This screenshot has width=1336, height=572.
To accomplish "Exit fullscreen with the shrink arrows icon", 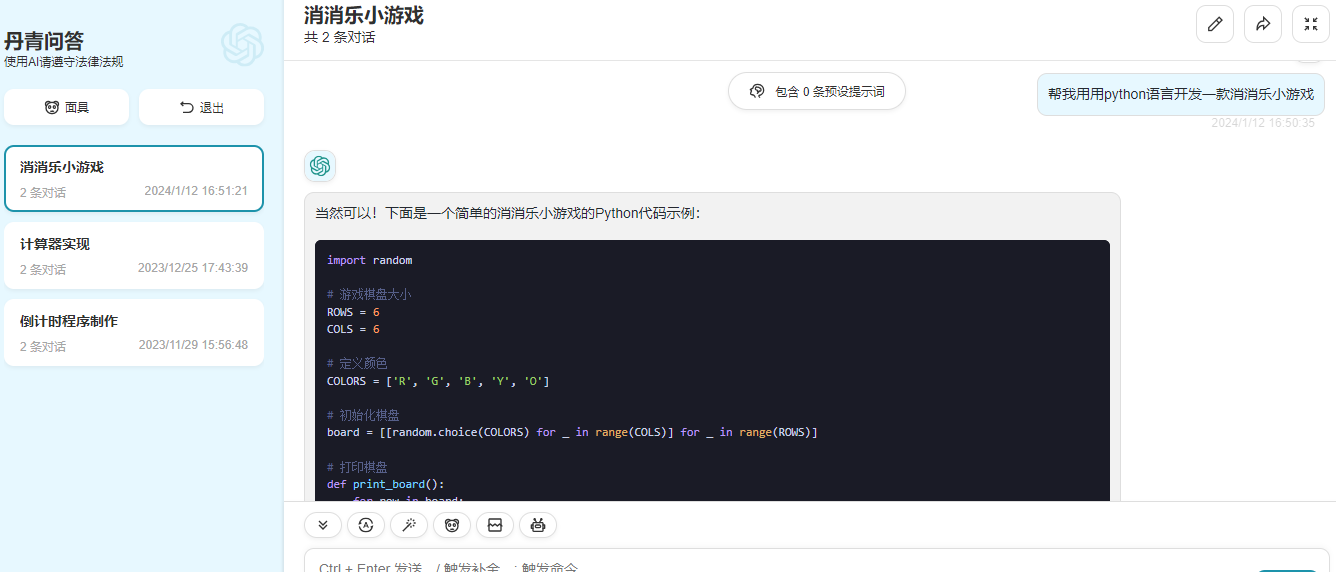I will click(x=1311, y=24).
